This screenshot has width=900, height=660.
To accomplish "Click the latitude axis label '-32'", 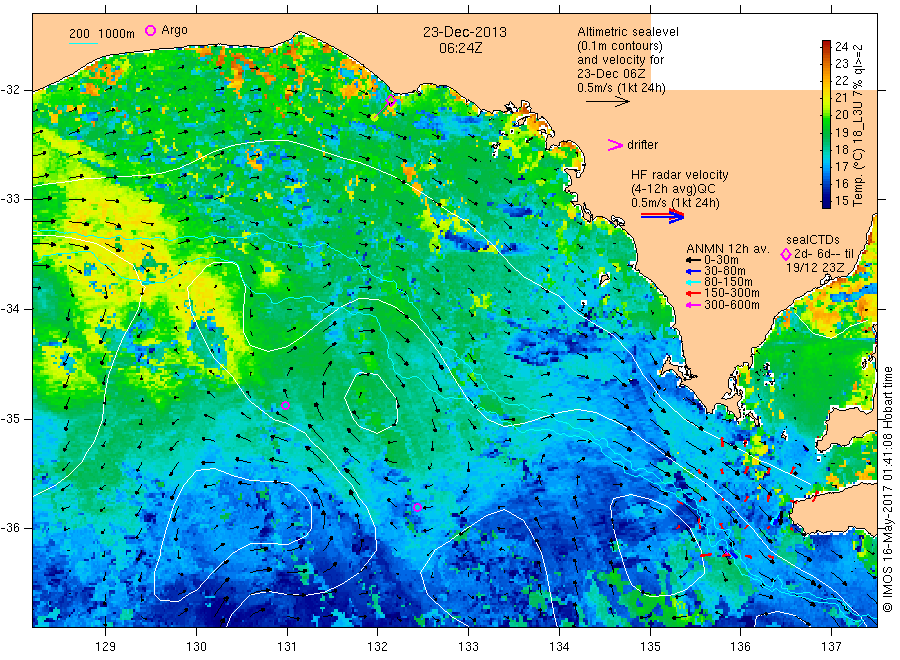I will 10,90.
